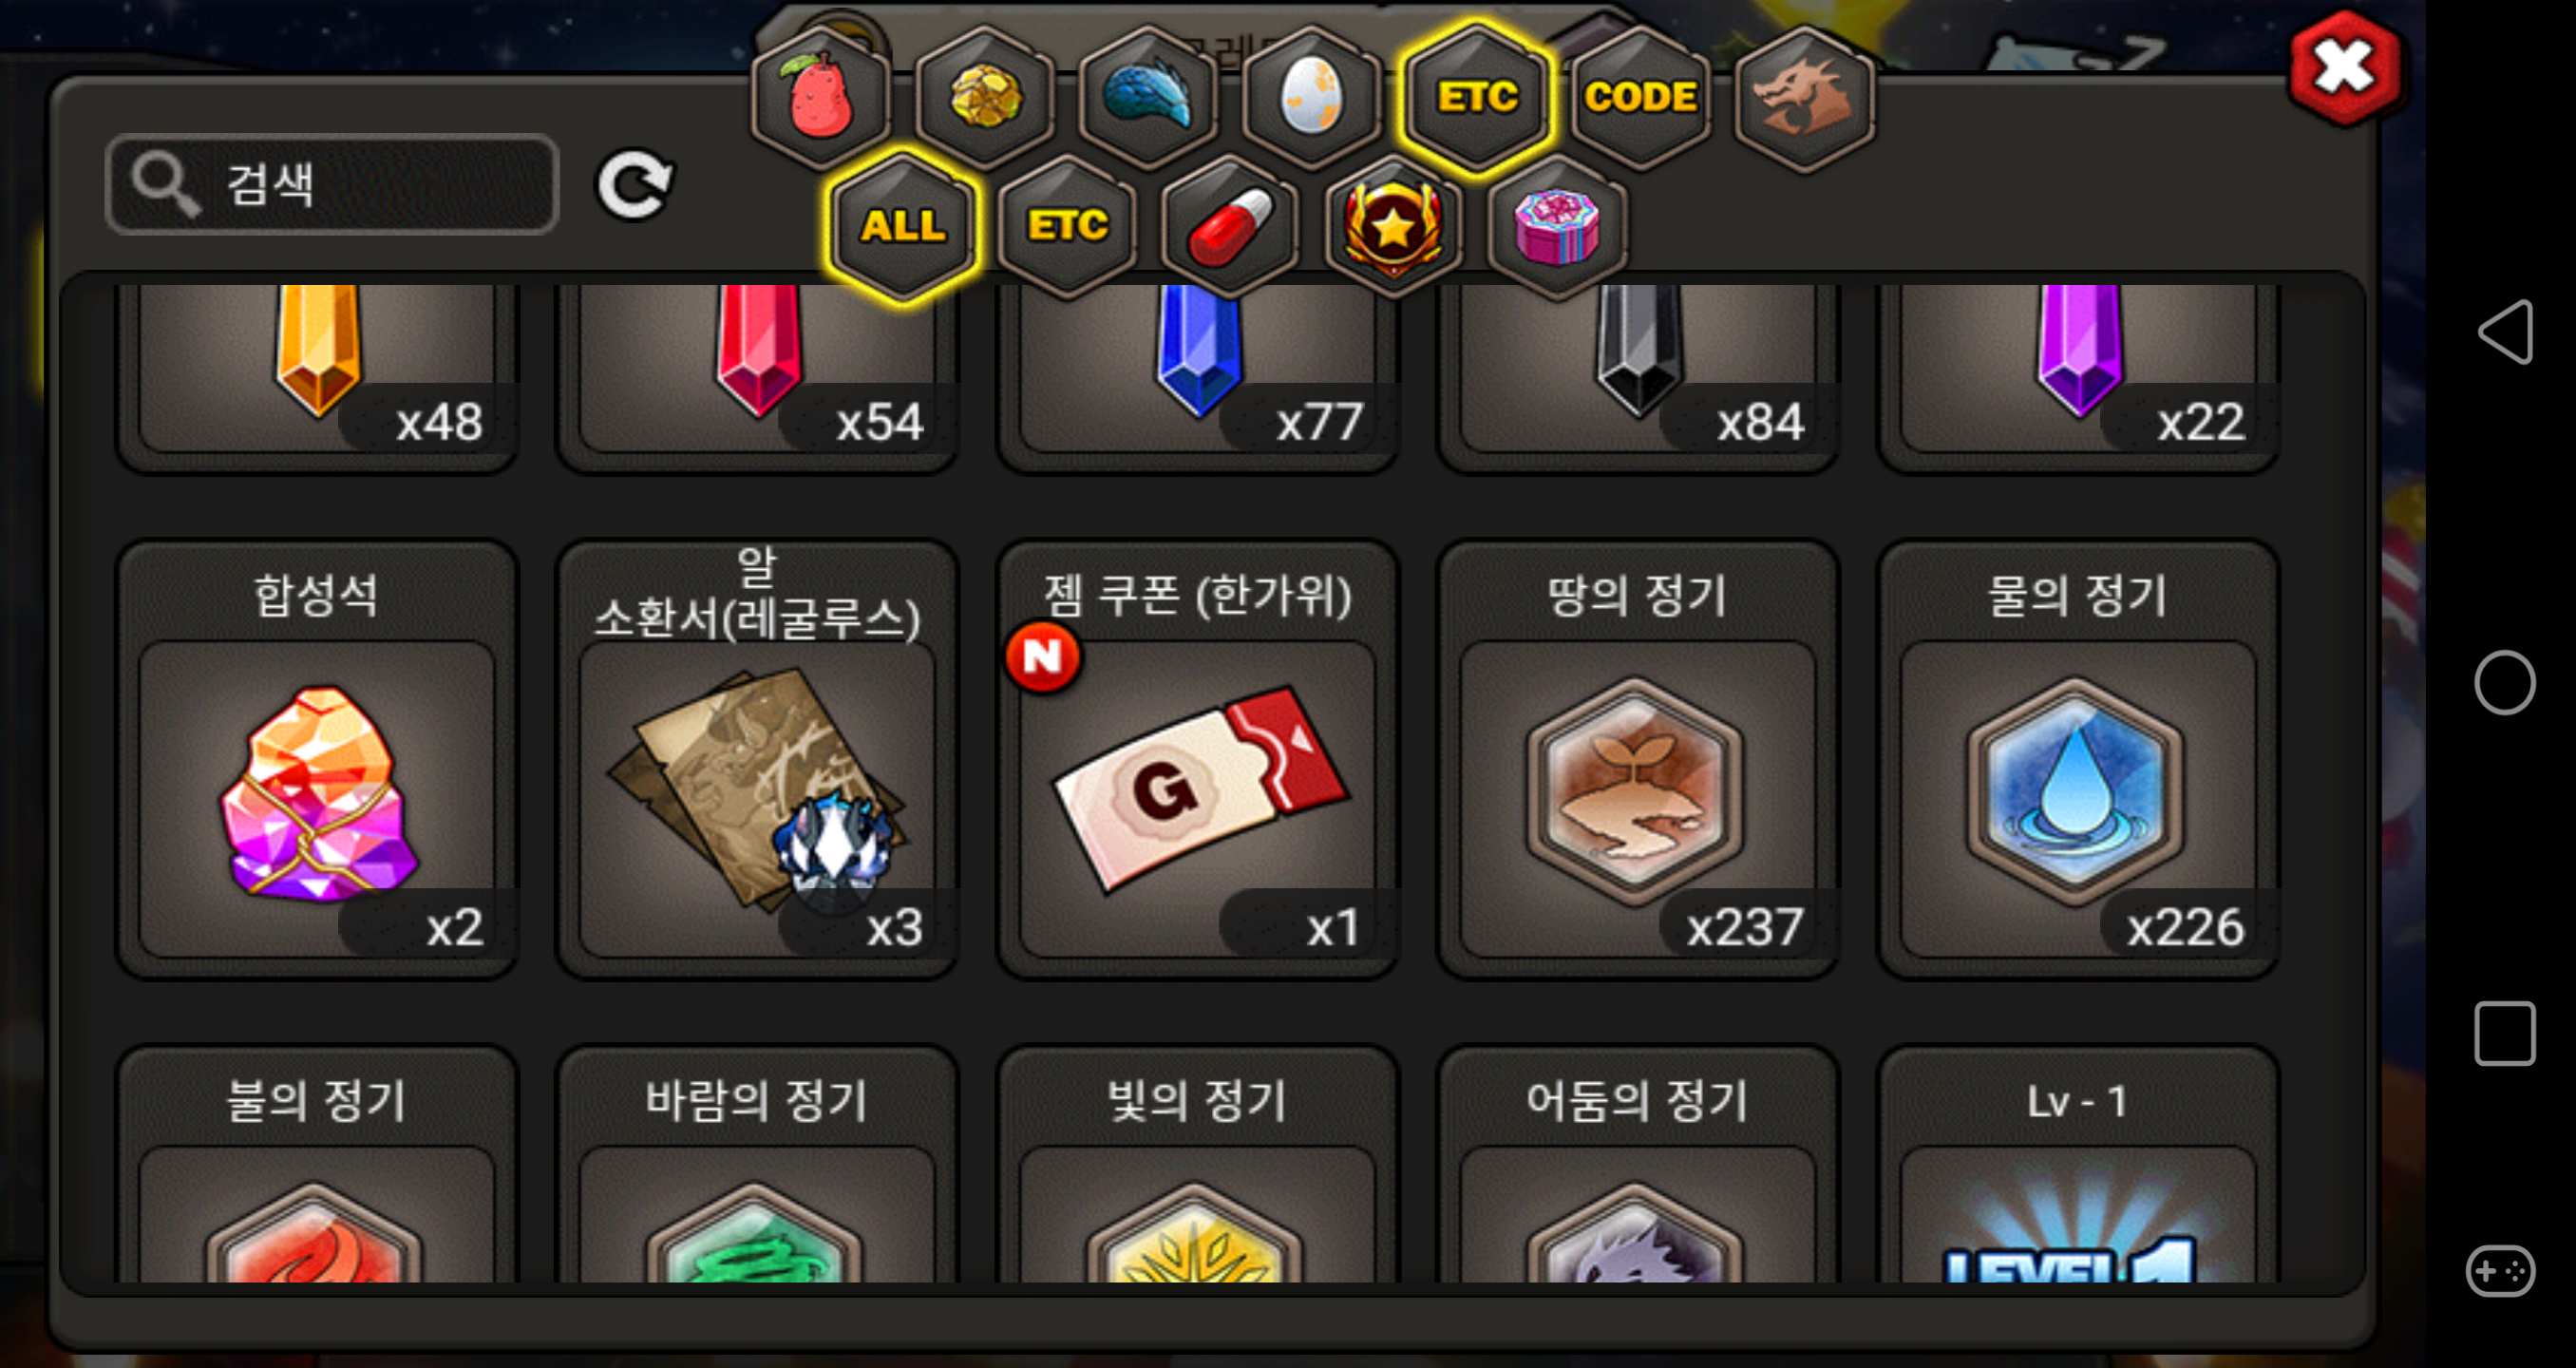Open the CODE category tab
2576x1368 pixels.
click(x=1640, y=96)
